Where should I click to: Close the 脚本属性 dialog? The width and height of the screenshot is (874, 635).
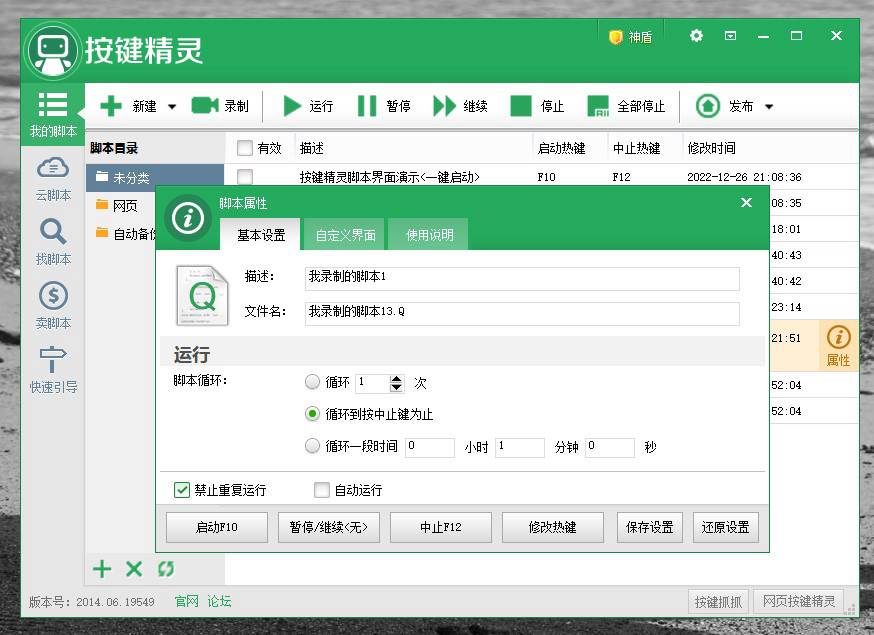[x=746, y=202]
